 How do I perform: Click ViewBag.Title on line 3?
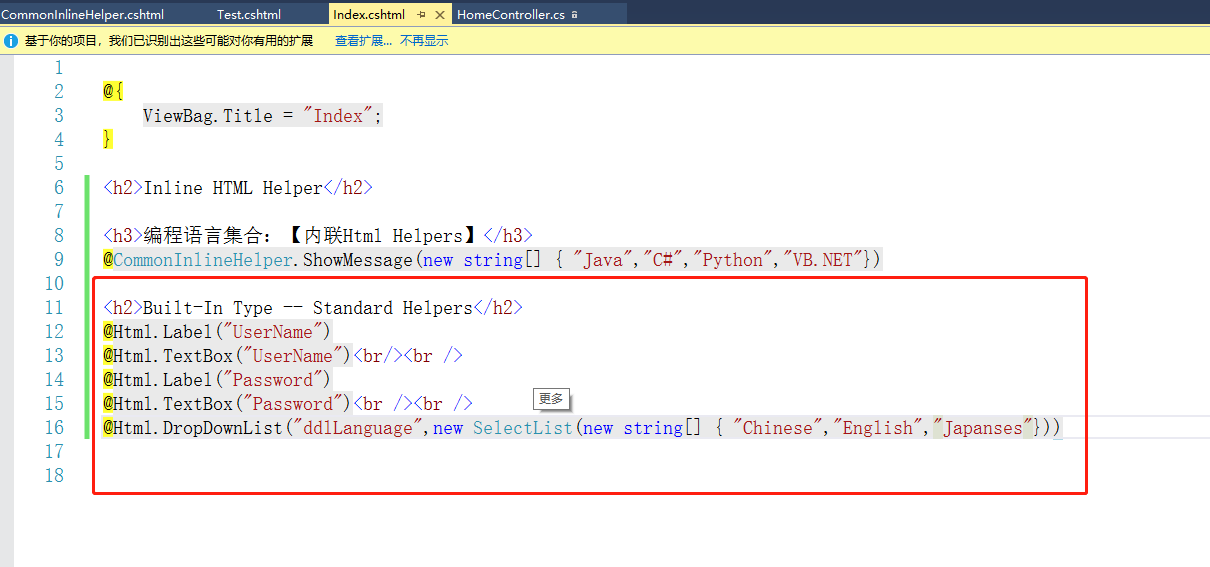(x=207, y=116)
